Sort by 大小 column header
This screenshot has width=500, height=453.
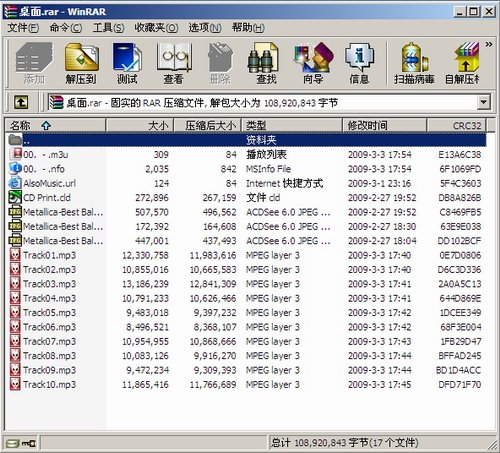(140, 126)
